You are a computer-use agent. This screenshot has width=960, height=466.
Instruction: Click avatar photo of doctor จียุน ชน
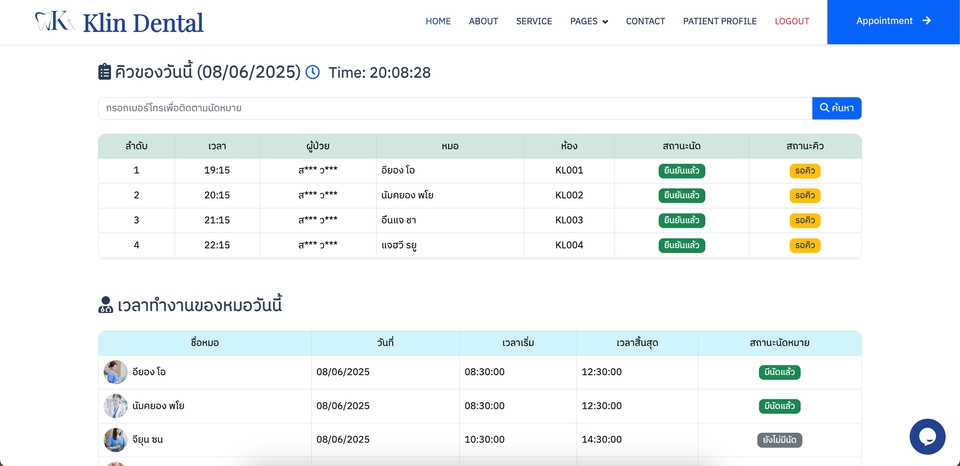click(116, 440)
